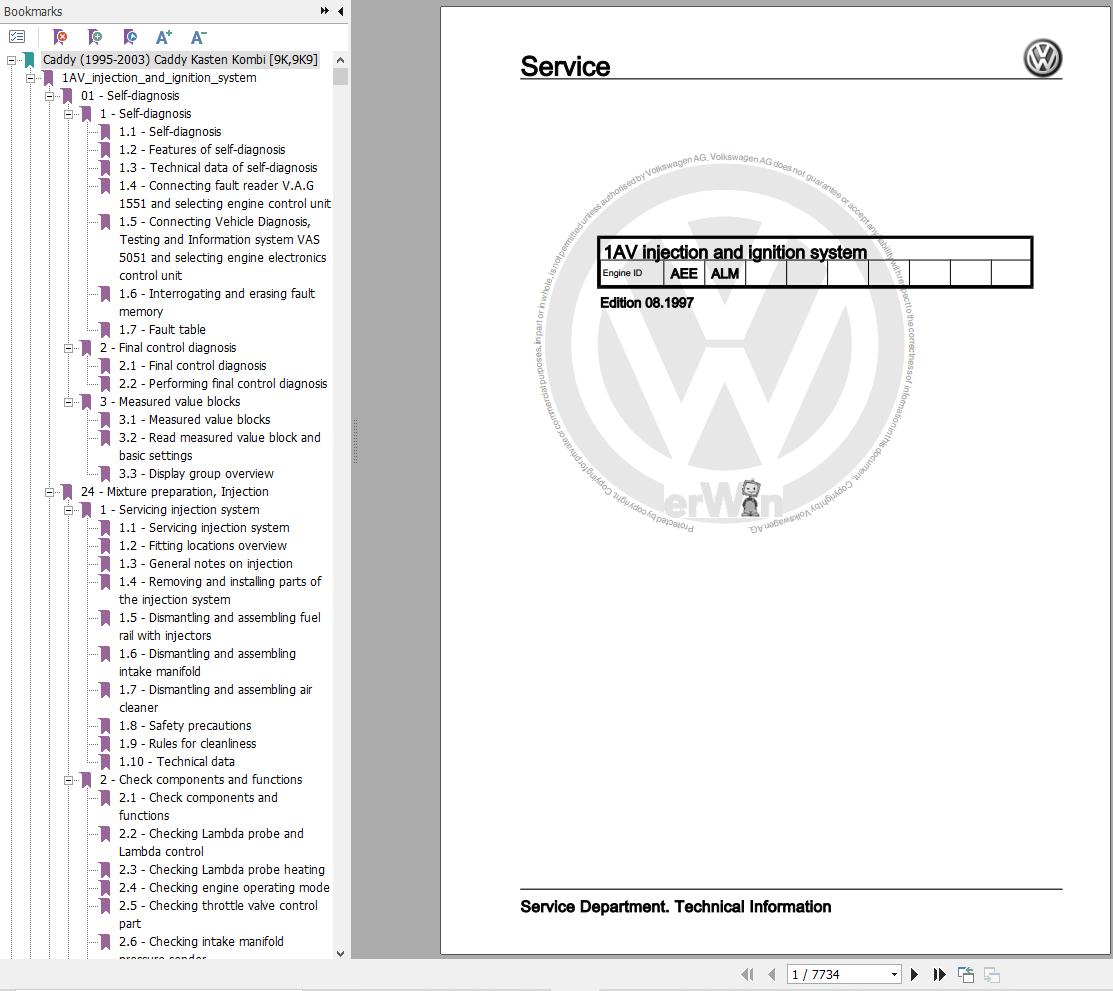1113x991 pixels.
Task: Go to first page button
Action: [x=747, y=975]
